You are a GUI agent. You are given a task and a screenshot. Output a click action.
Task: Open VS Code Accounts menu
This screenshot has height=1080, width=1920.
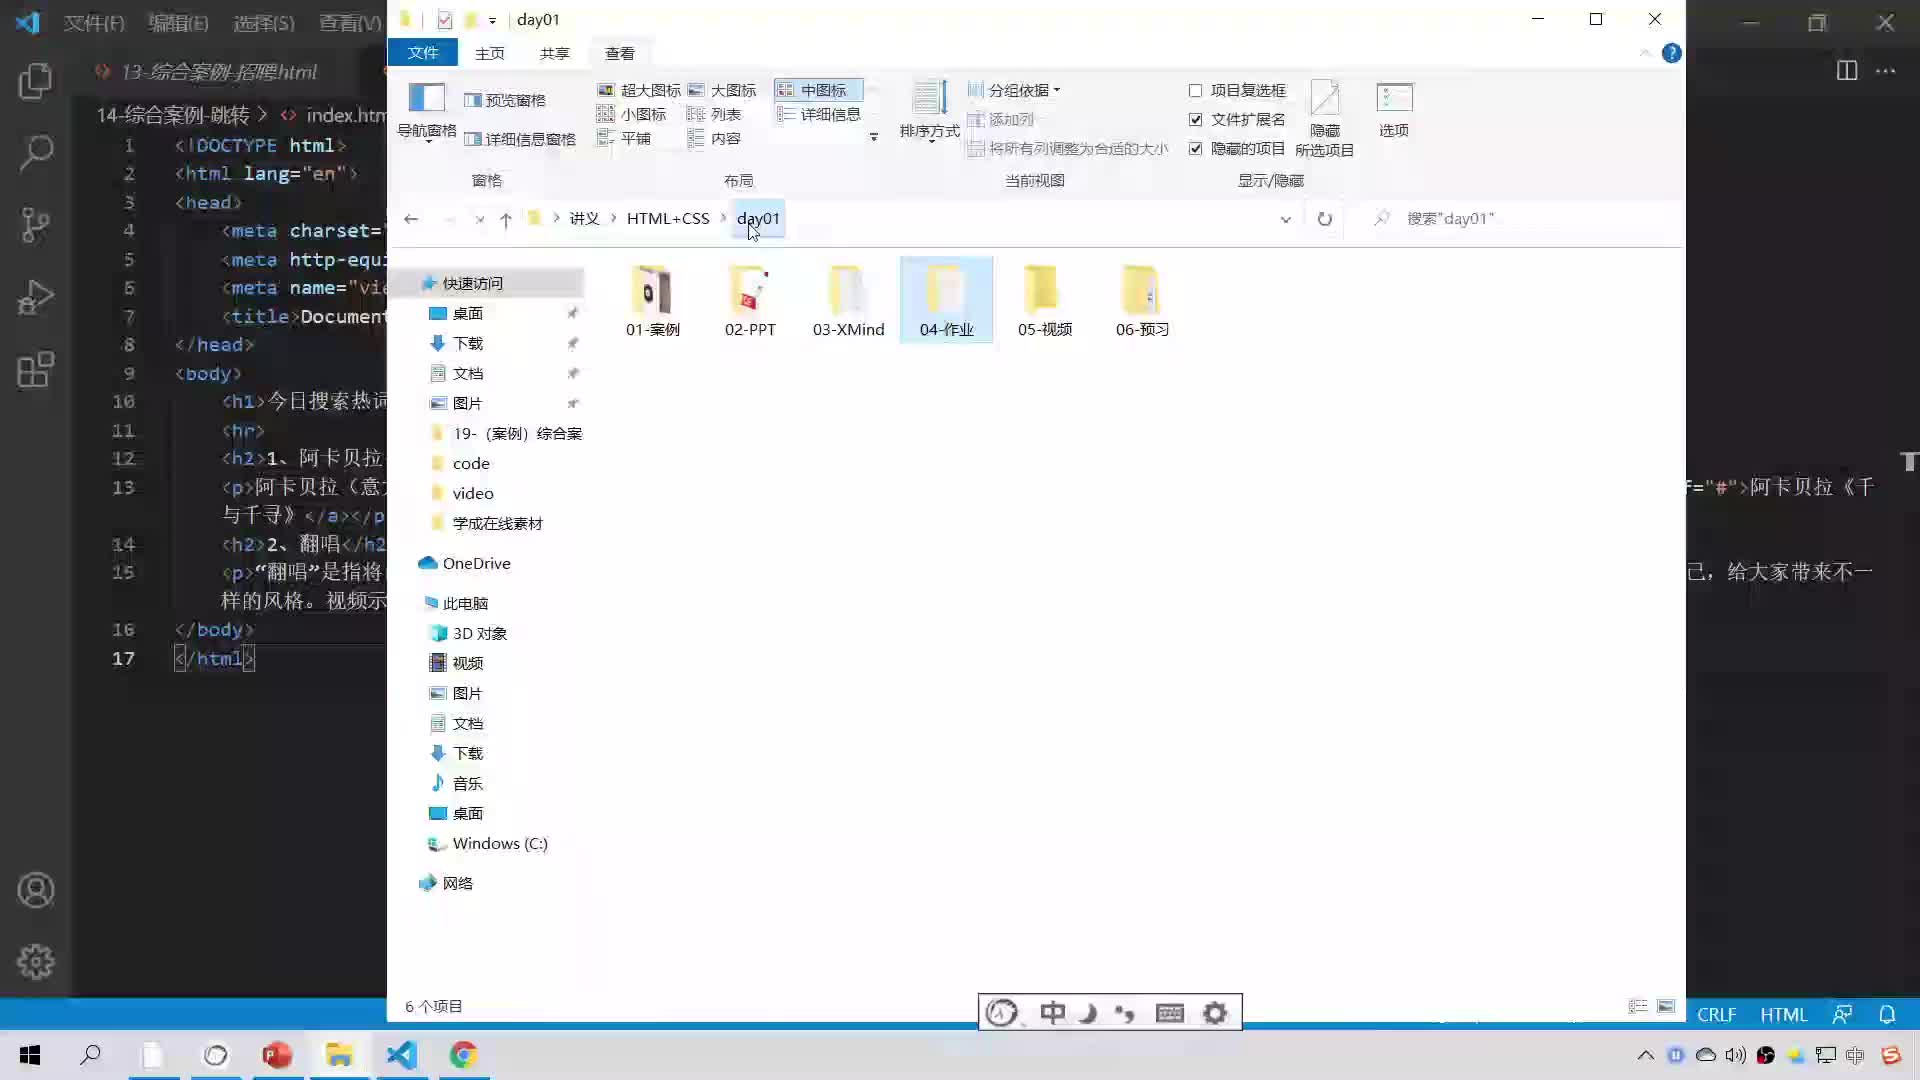[36, 890]
